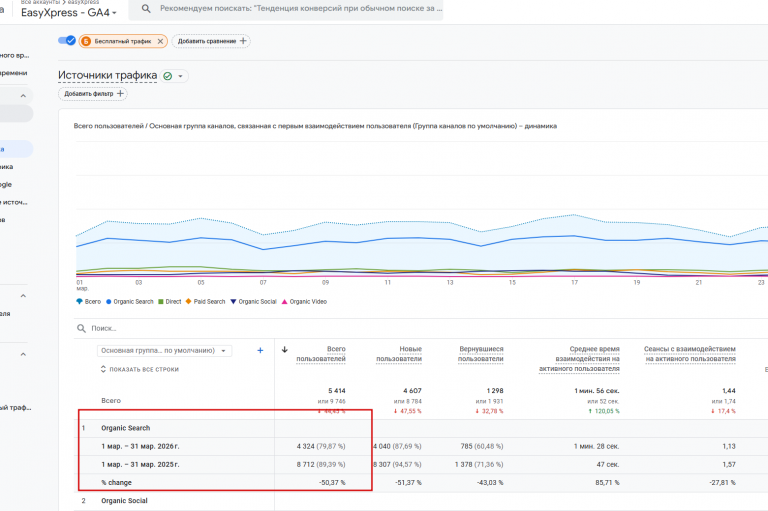Open Основная группа по умолчанию dimension dropdown
The height and width of the screenshot is (511, 768).
pos(164,351)
